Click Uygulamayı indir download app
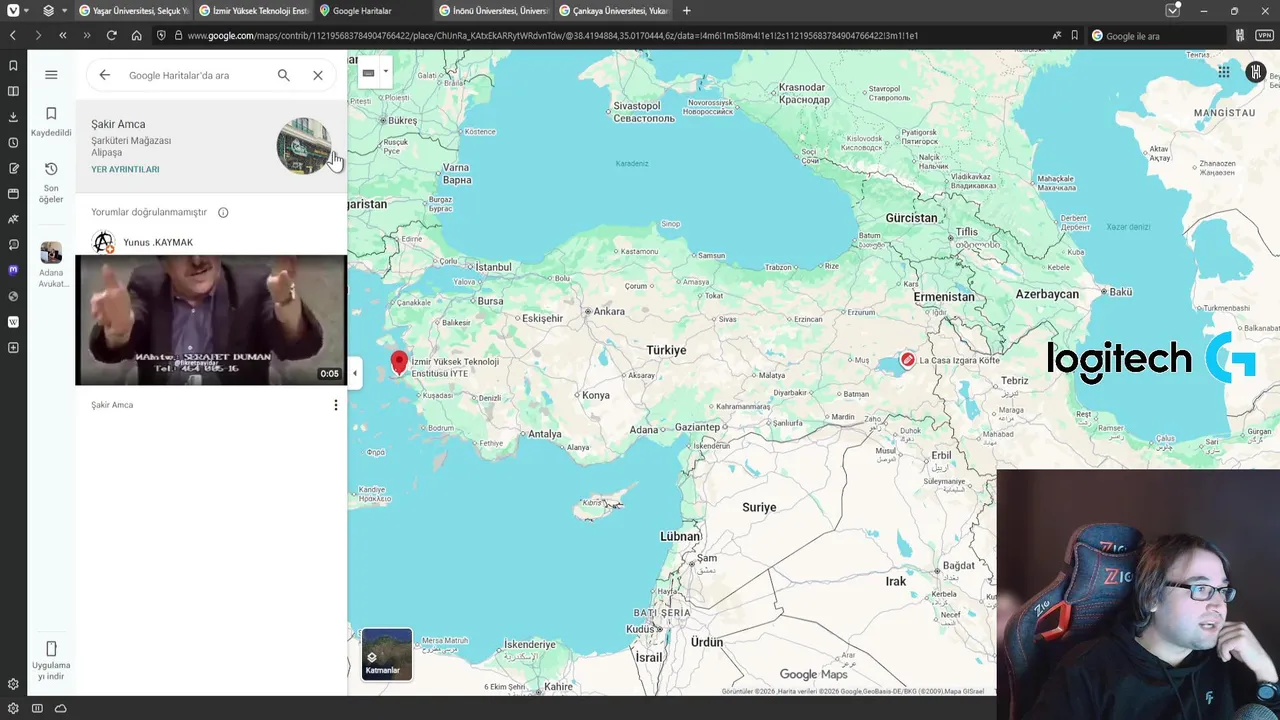This screenshot has width=1280, height=720. tap(51, 660)
